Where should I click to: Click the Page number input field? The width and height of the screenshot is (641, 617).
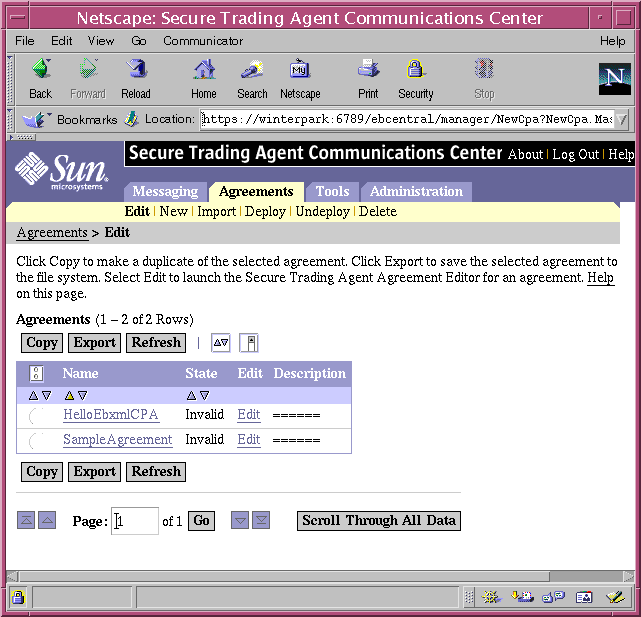pos(135,521)
